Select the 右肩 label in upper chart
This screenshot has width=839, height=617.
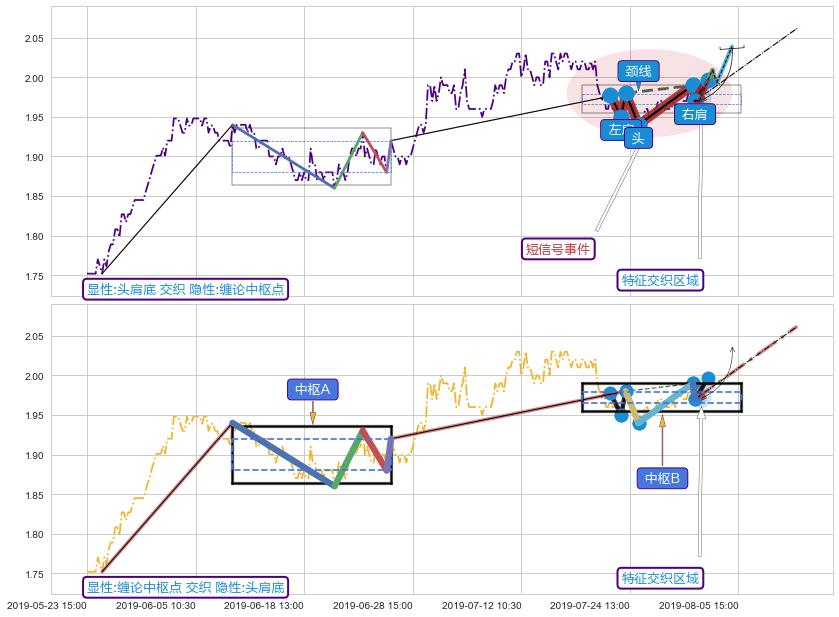(x=693, y=114)
